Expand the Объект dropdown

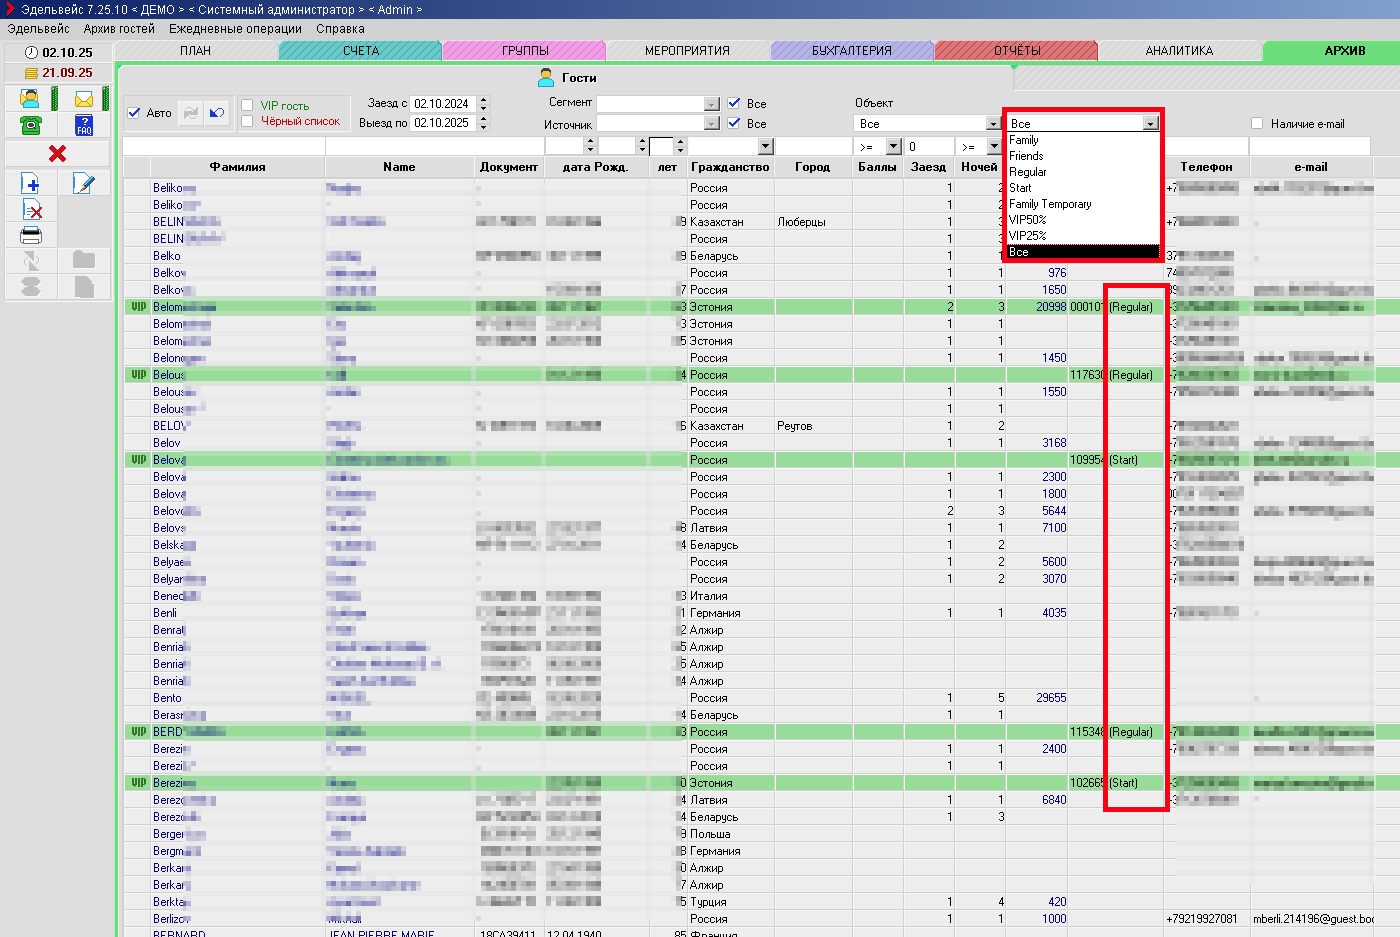(x=992, y=124)
